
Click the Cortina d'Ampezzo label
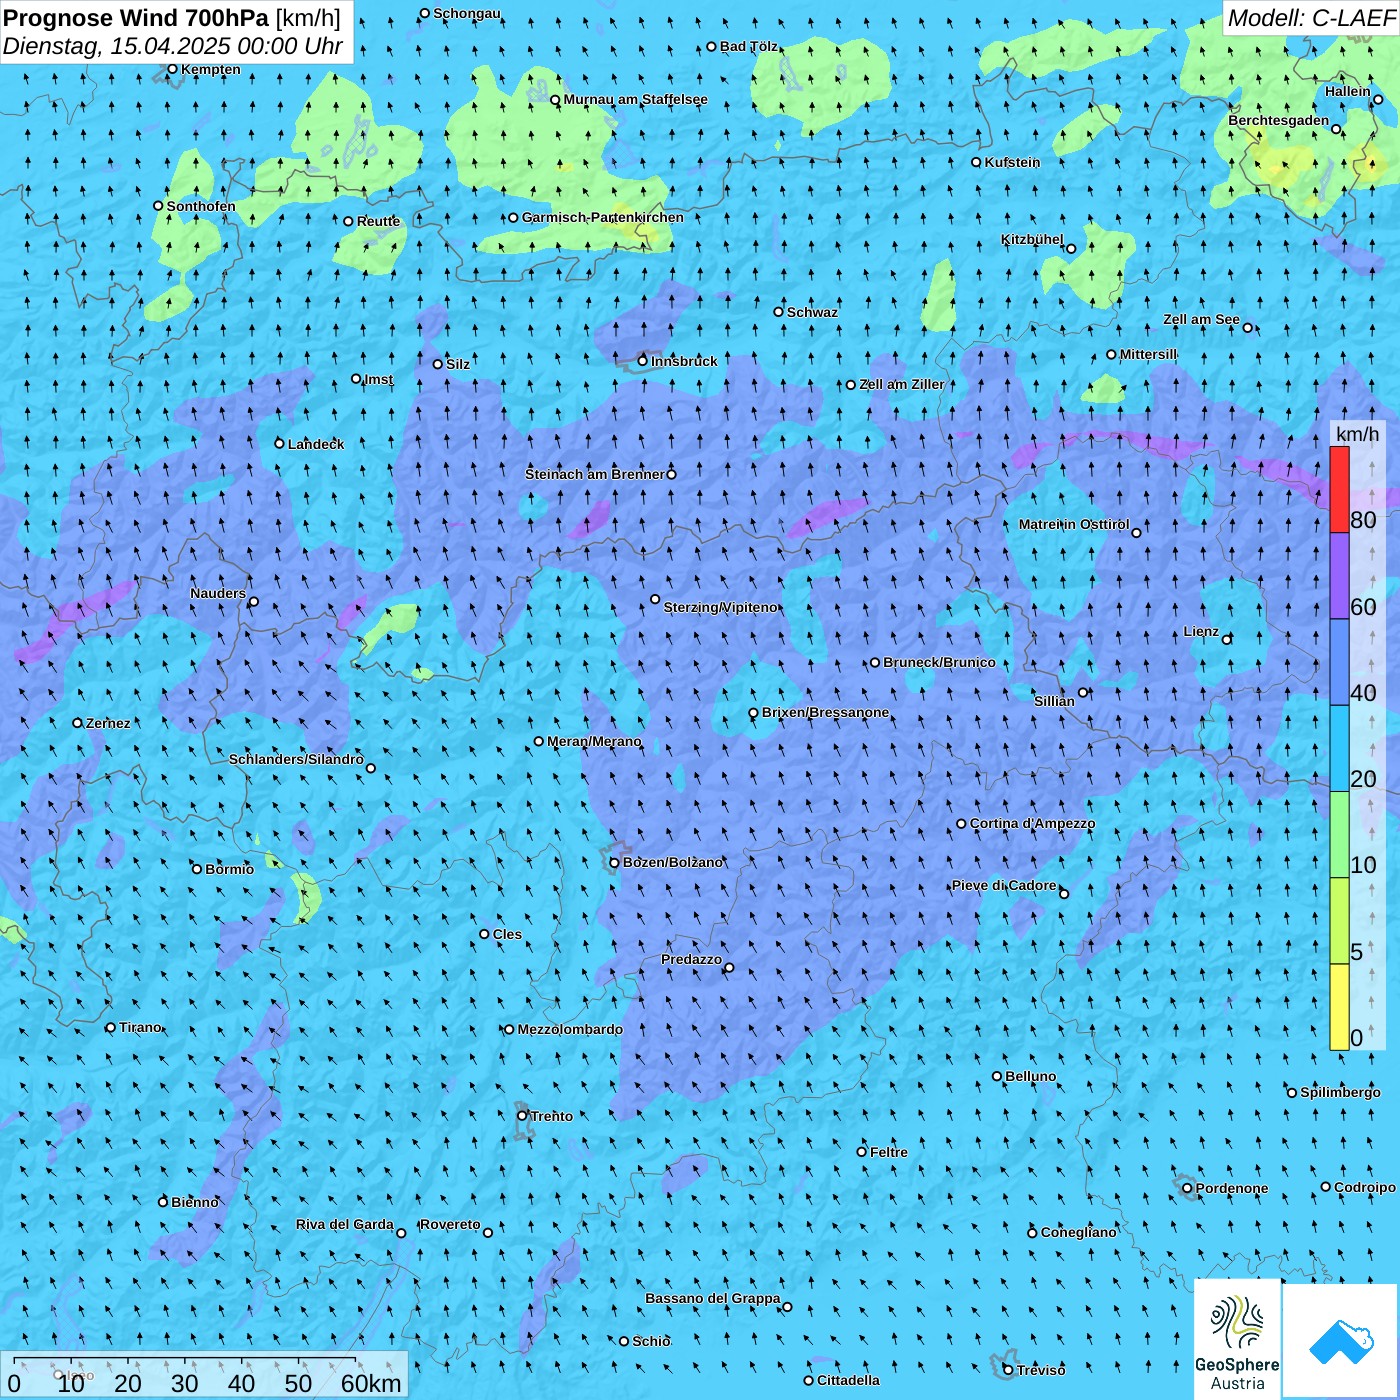1032,823
